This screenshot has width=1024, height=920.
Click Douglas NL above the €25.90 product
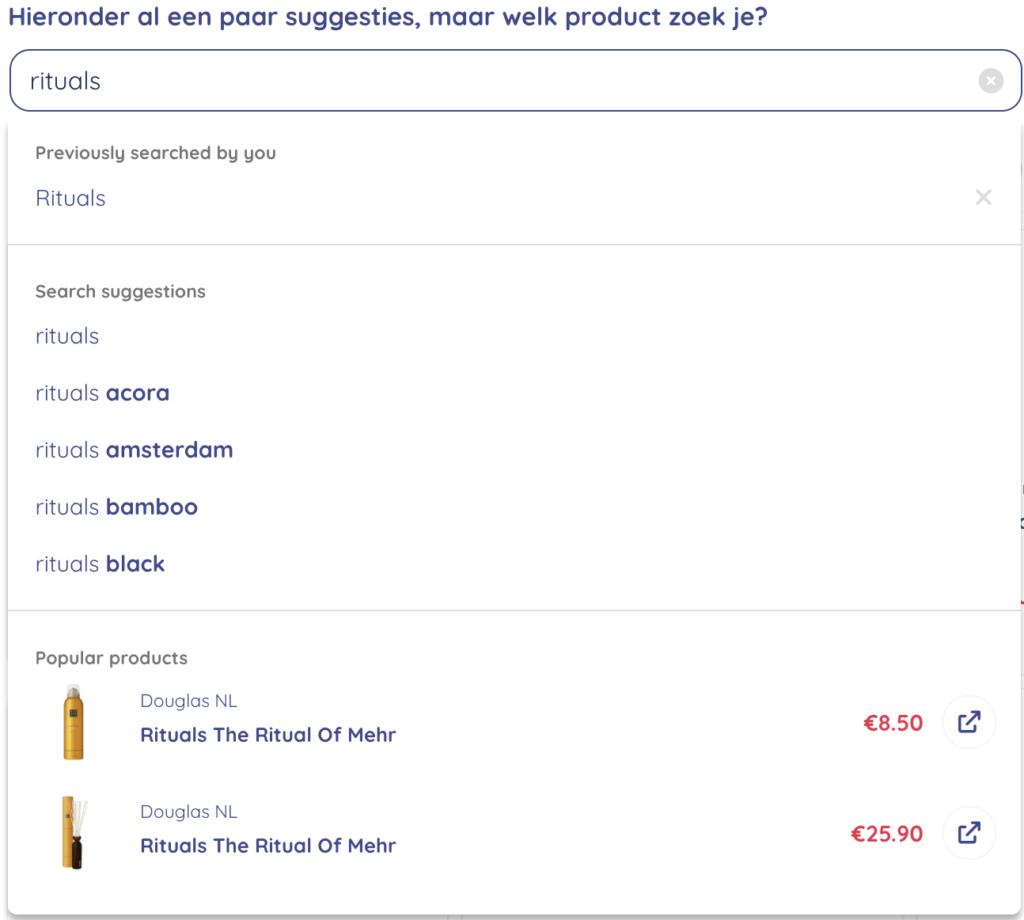coord(189,812)
